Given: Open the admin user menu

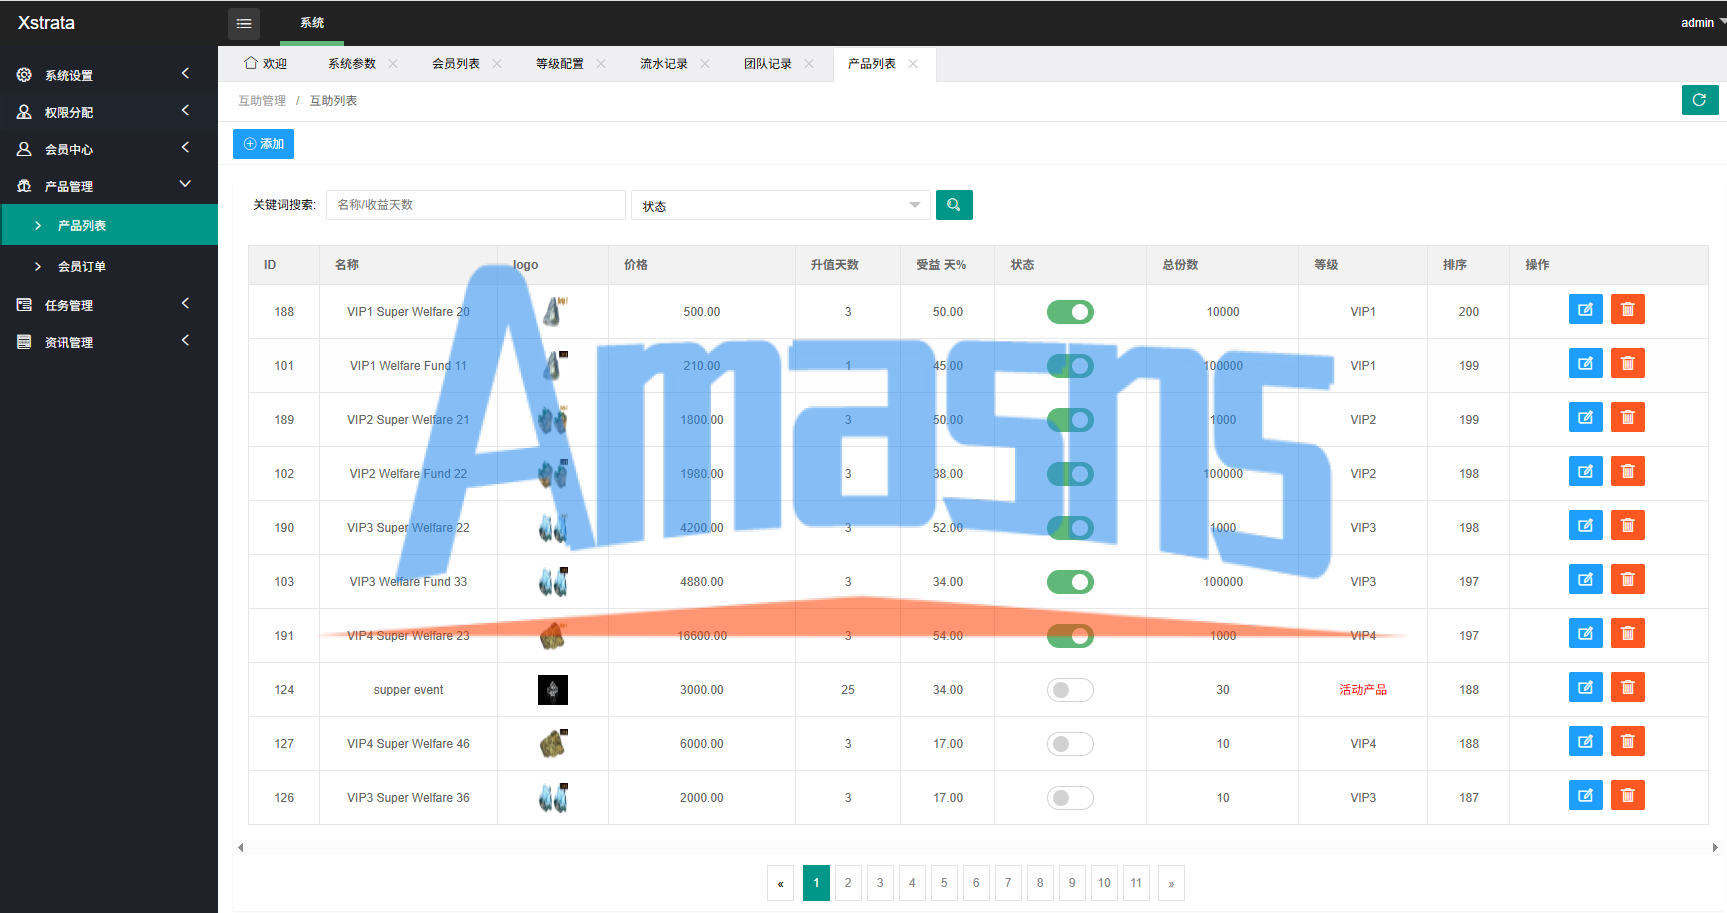Looking at the screenshot, I should point(1702,23).
